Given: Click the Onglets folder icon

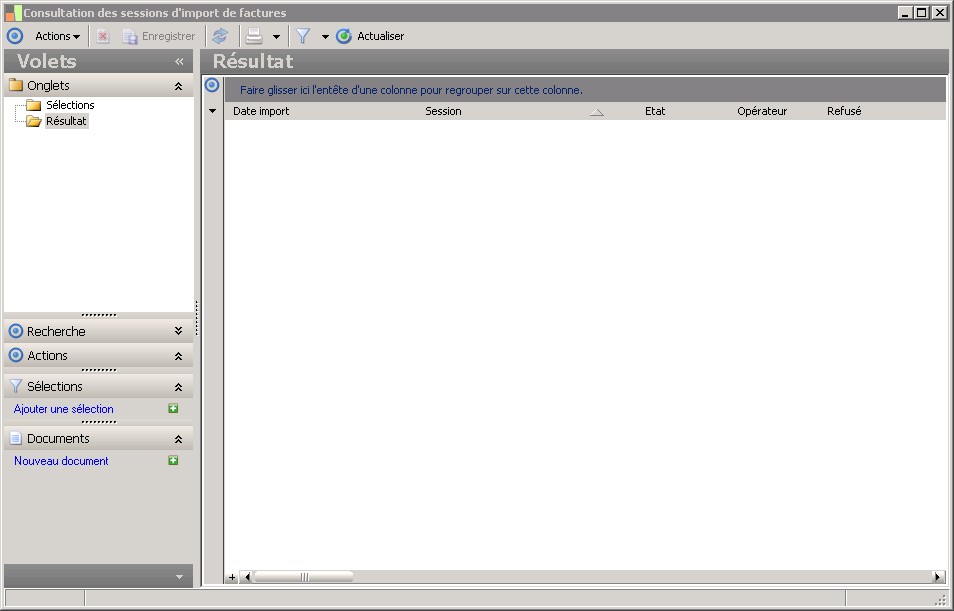Looking at the screenshot, I should tap(16, 85).
